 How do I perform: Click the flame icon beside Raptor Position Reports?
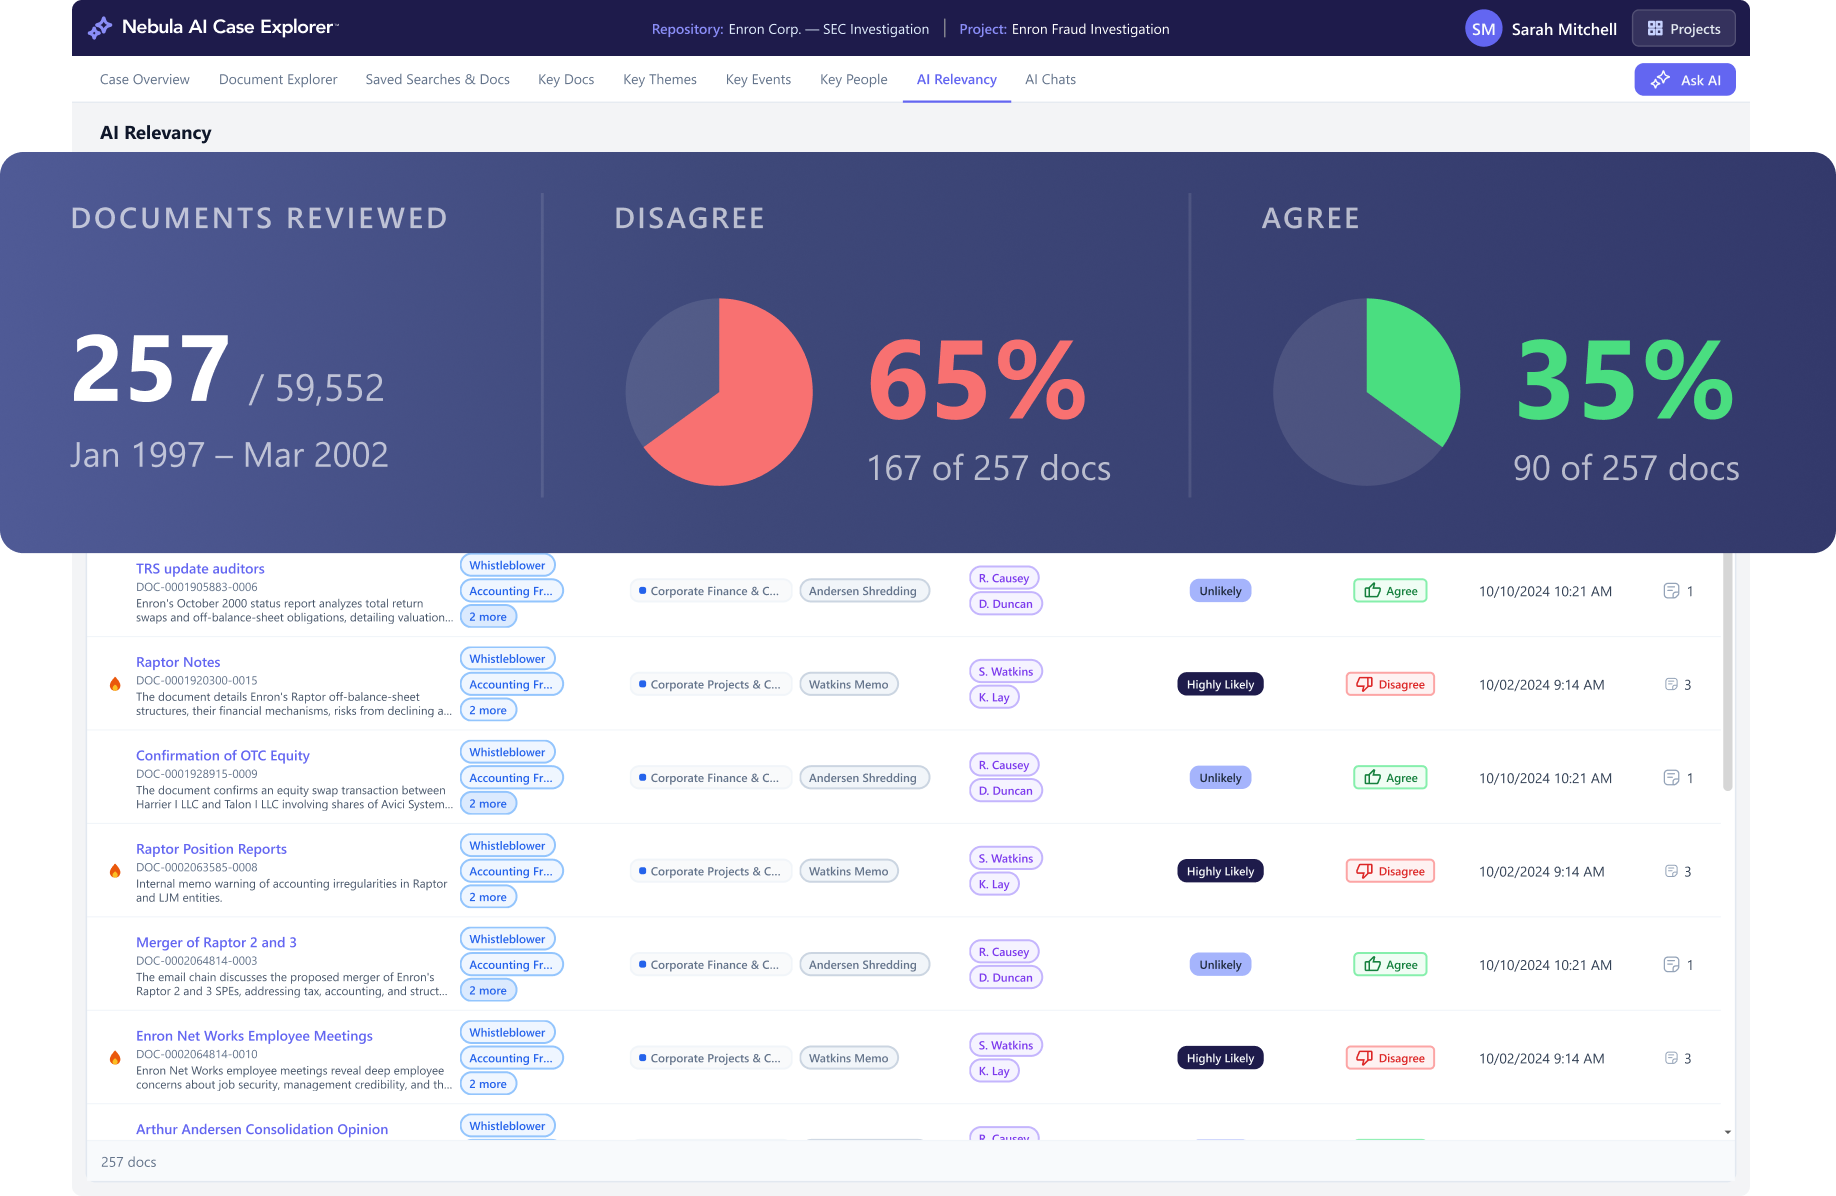click(x=115, y=871)
